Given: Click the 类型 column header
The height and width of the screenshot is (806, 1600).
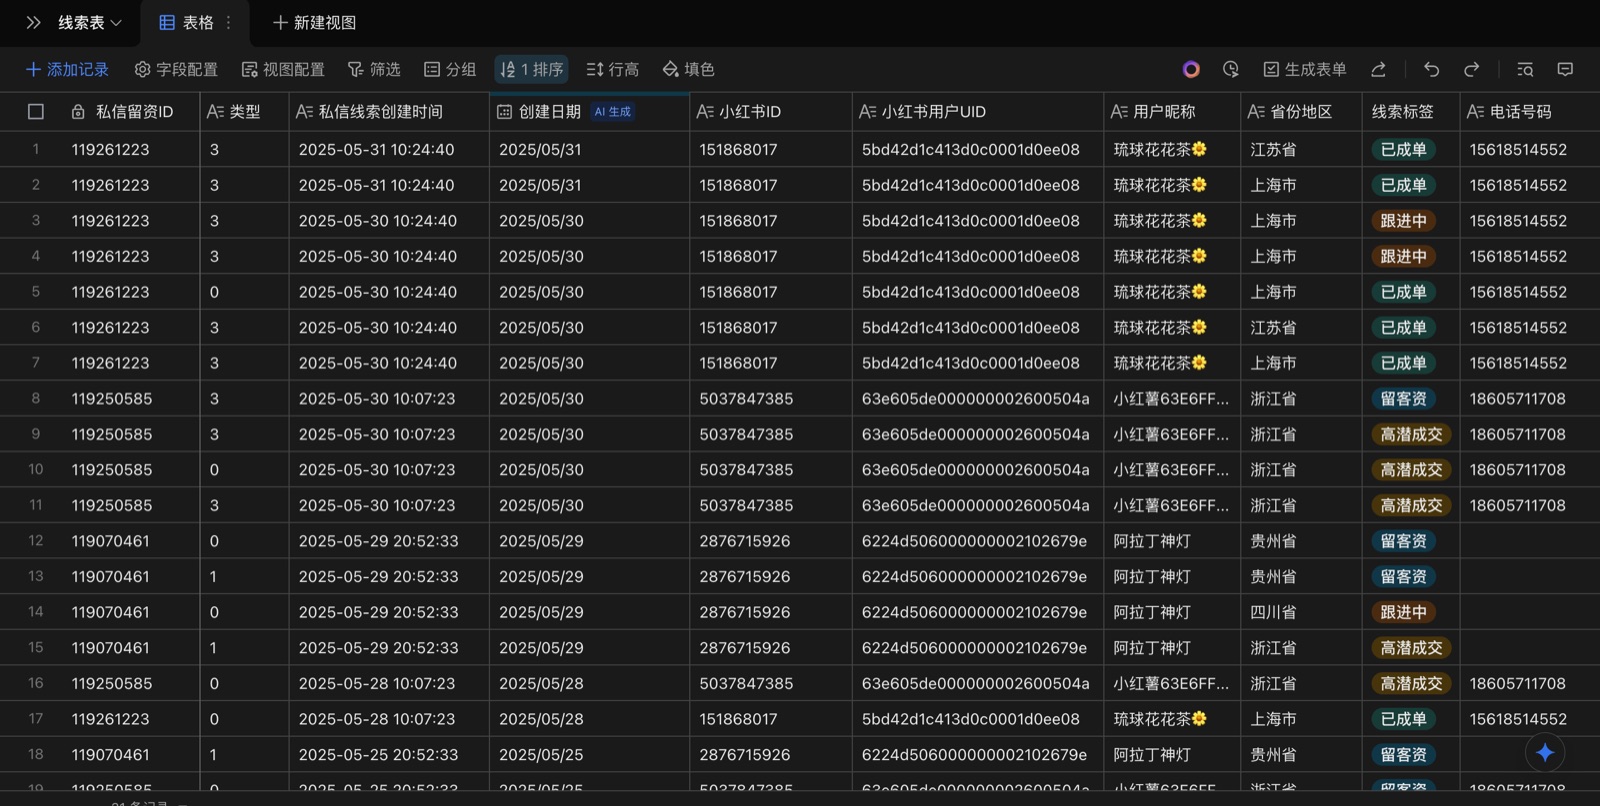Looking at the screenshot, I should click(245, 112).
